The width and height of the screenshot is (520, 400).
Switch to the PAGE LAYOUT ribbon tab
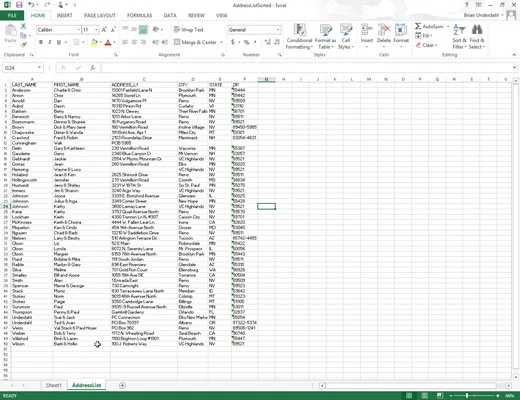(100, 15)
